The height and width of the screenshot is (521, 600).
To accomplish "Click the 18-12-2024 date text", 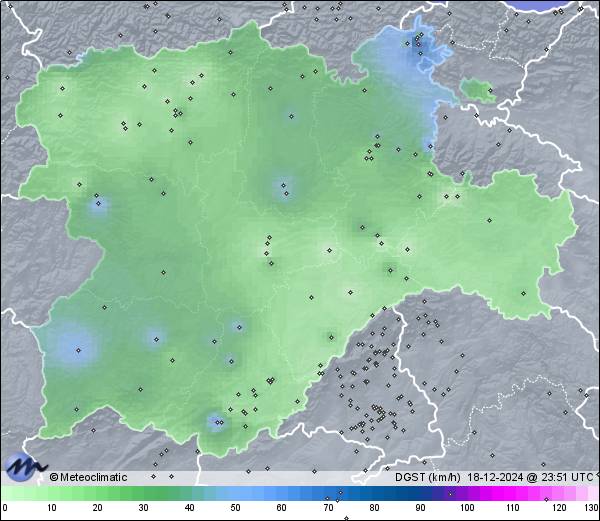I will click(x=496, y=477).
